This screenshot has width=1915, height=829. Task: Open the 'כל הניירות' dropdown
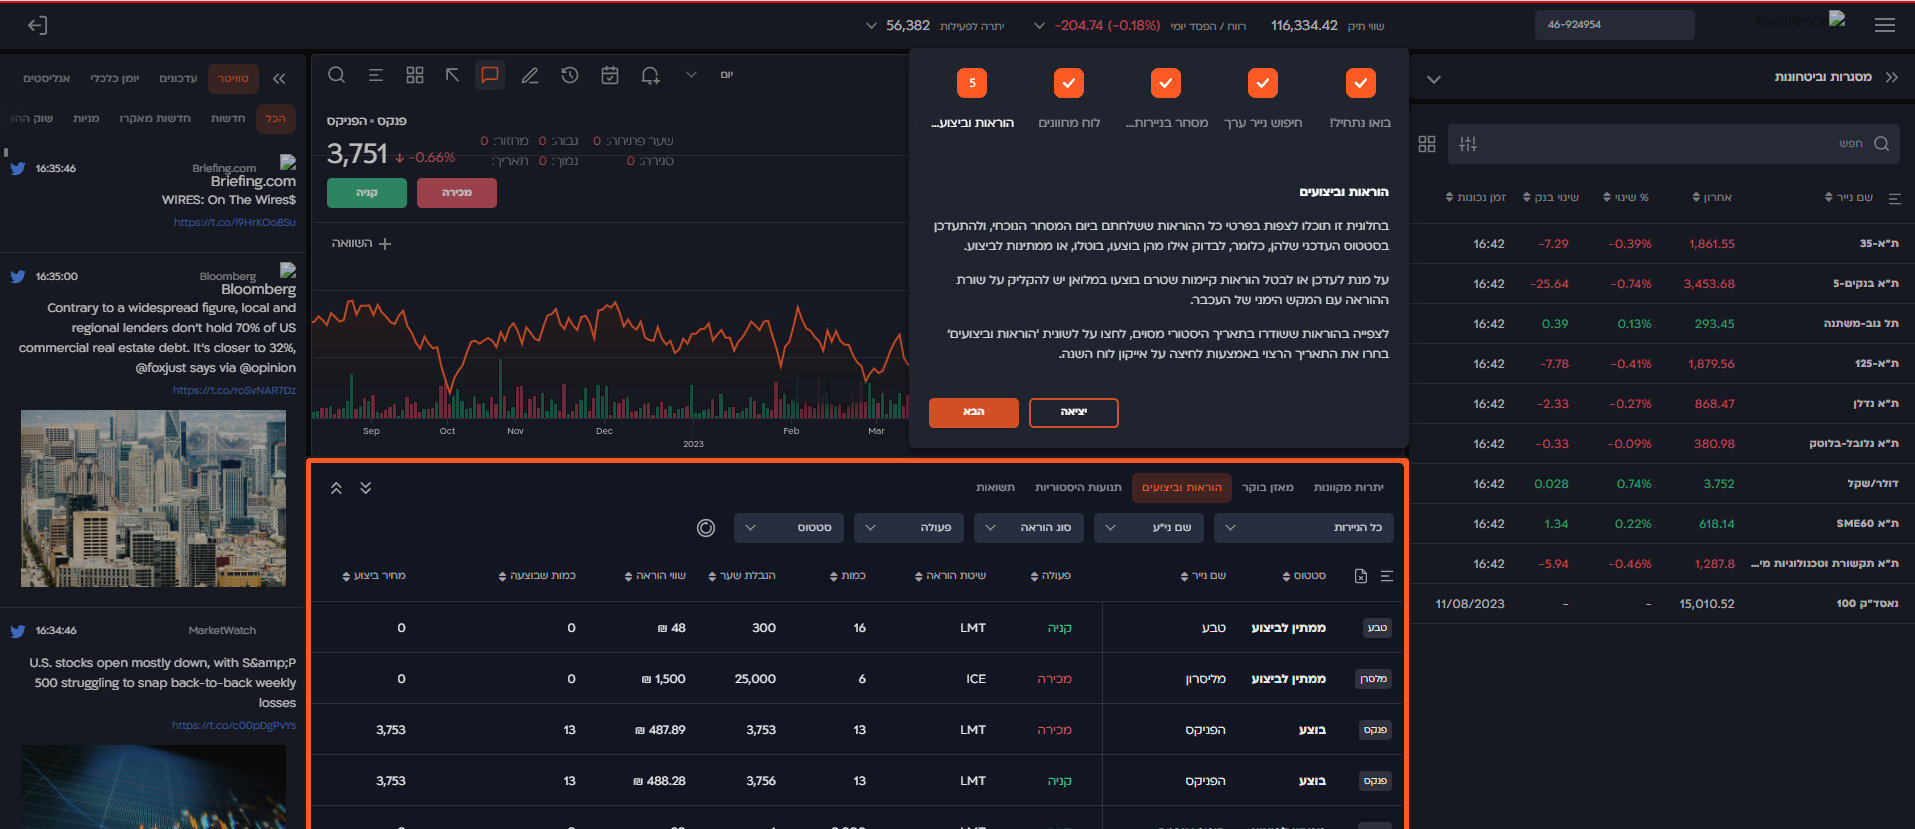coord(1303,528)
